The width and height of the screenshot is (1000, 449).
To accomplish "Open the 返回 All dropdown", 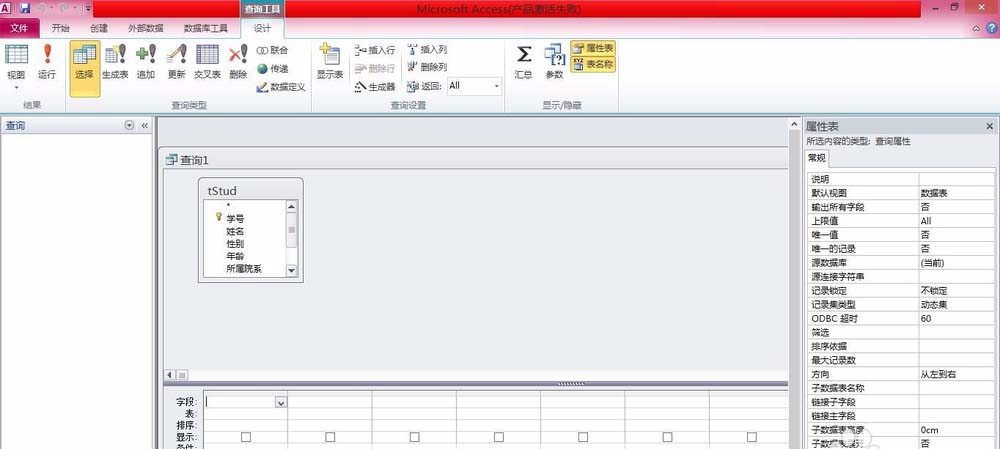I will (497, 86).
